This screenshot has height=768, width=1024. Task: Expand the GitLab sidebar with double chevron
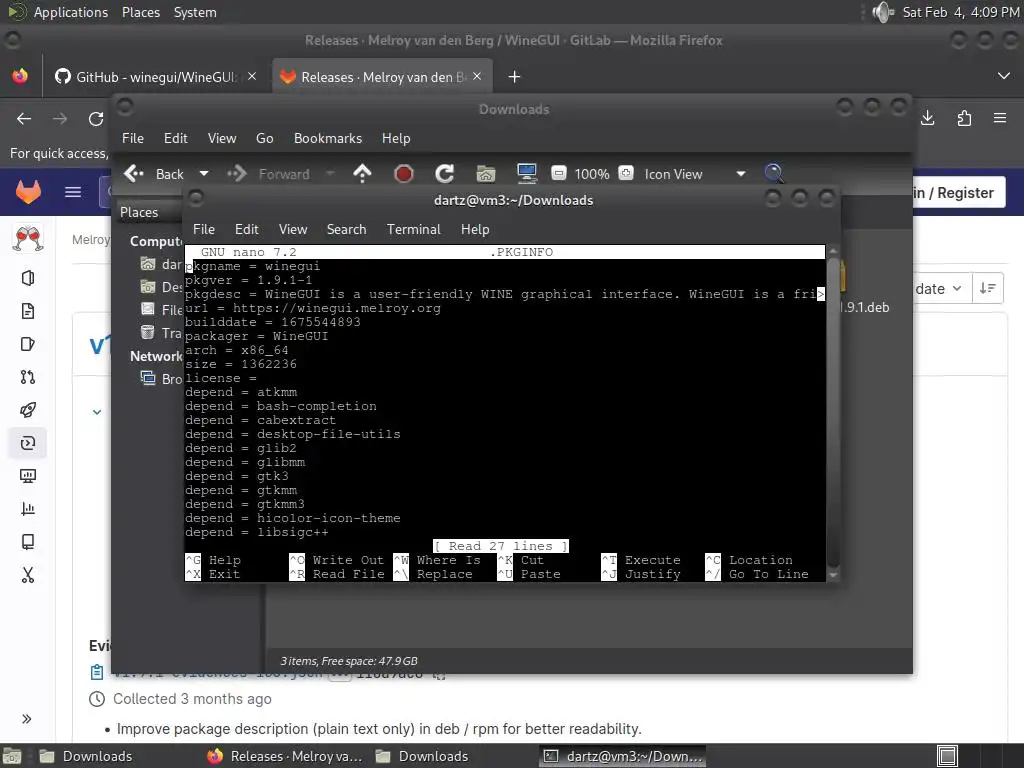[x=27, y=719]
